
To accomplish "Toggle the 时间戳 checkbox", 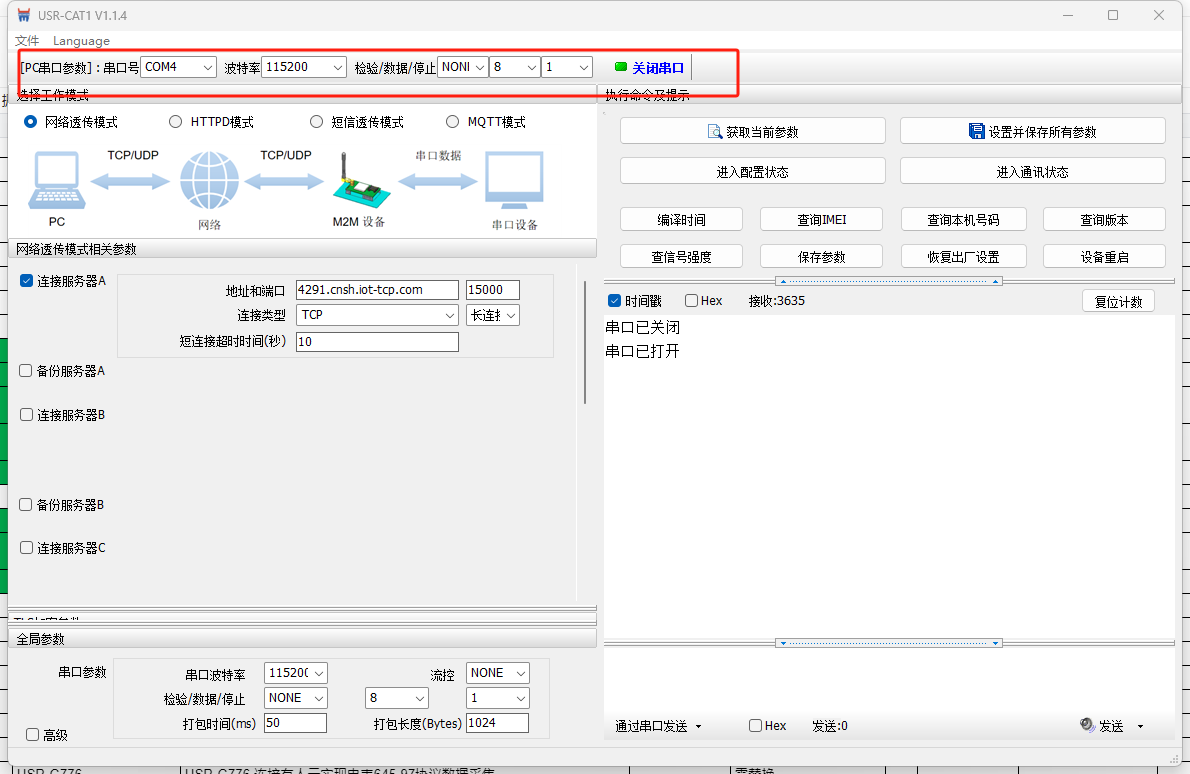I will [615, 300].
